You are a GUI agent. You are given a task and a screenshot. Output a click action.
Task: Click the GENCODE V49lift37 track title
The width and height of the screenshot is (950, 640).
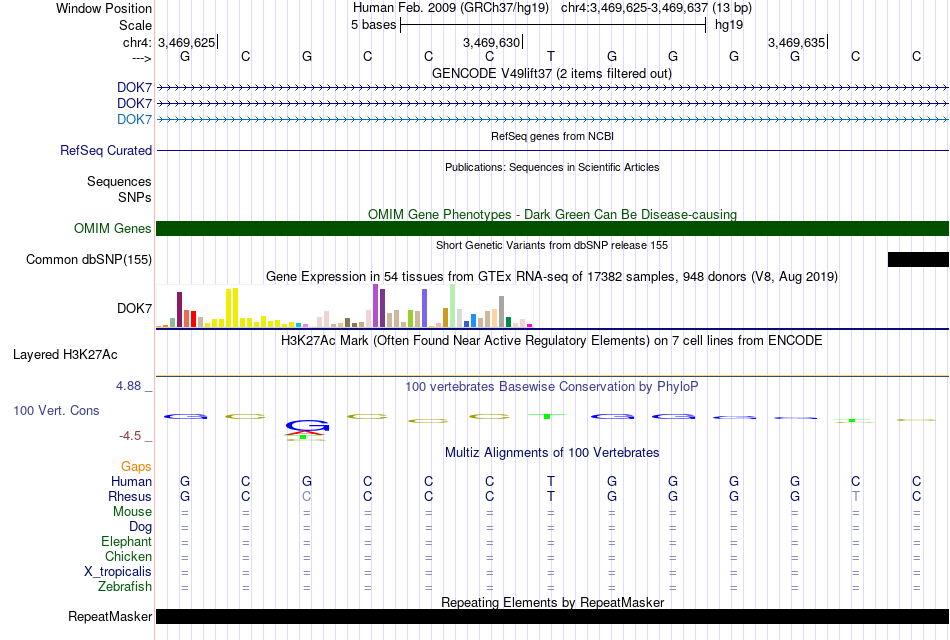[552, 73]
